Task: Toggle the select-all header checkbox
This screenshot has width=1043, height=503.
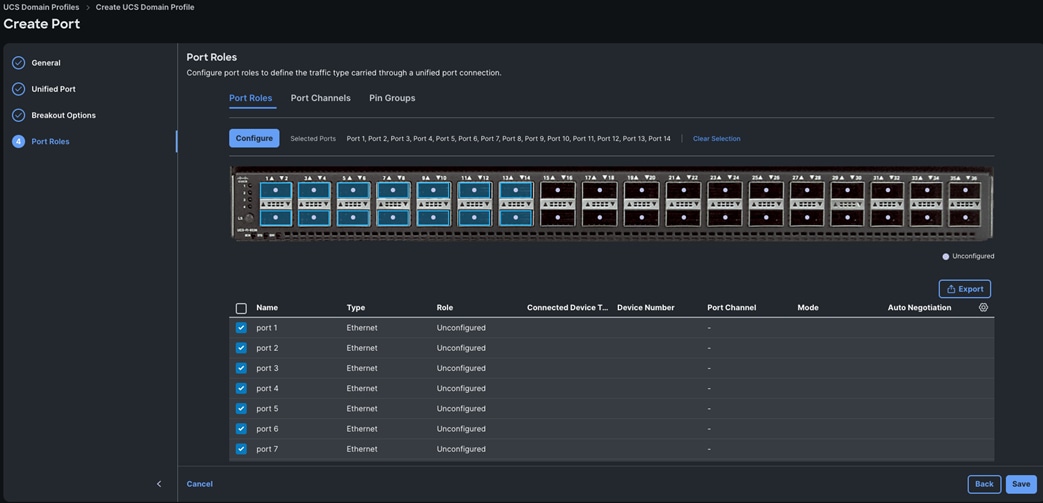Action: [x=241, y=308]
